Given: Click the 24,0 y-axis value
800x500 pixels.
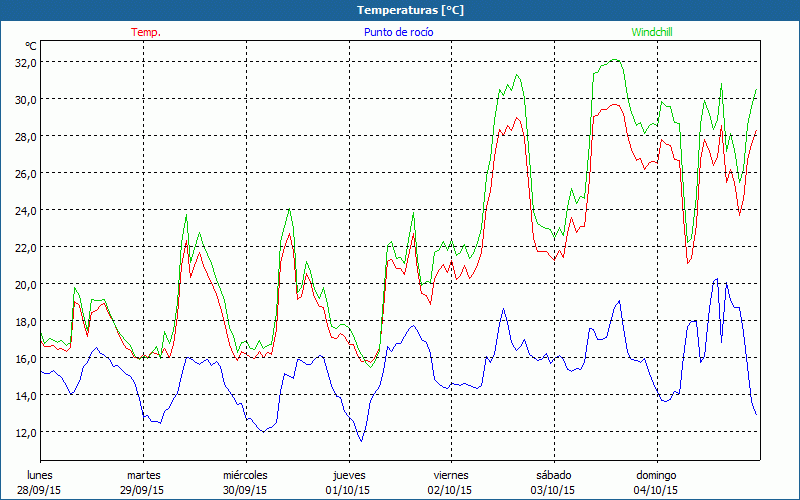Looking at the screenshot, I should point(25,210).
